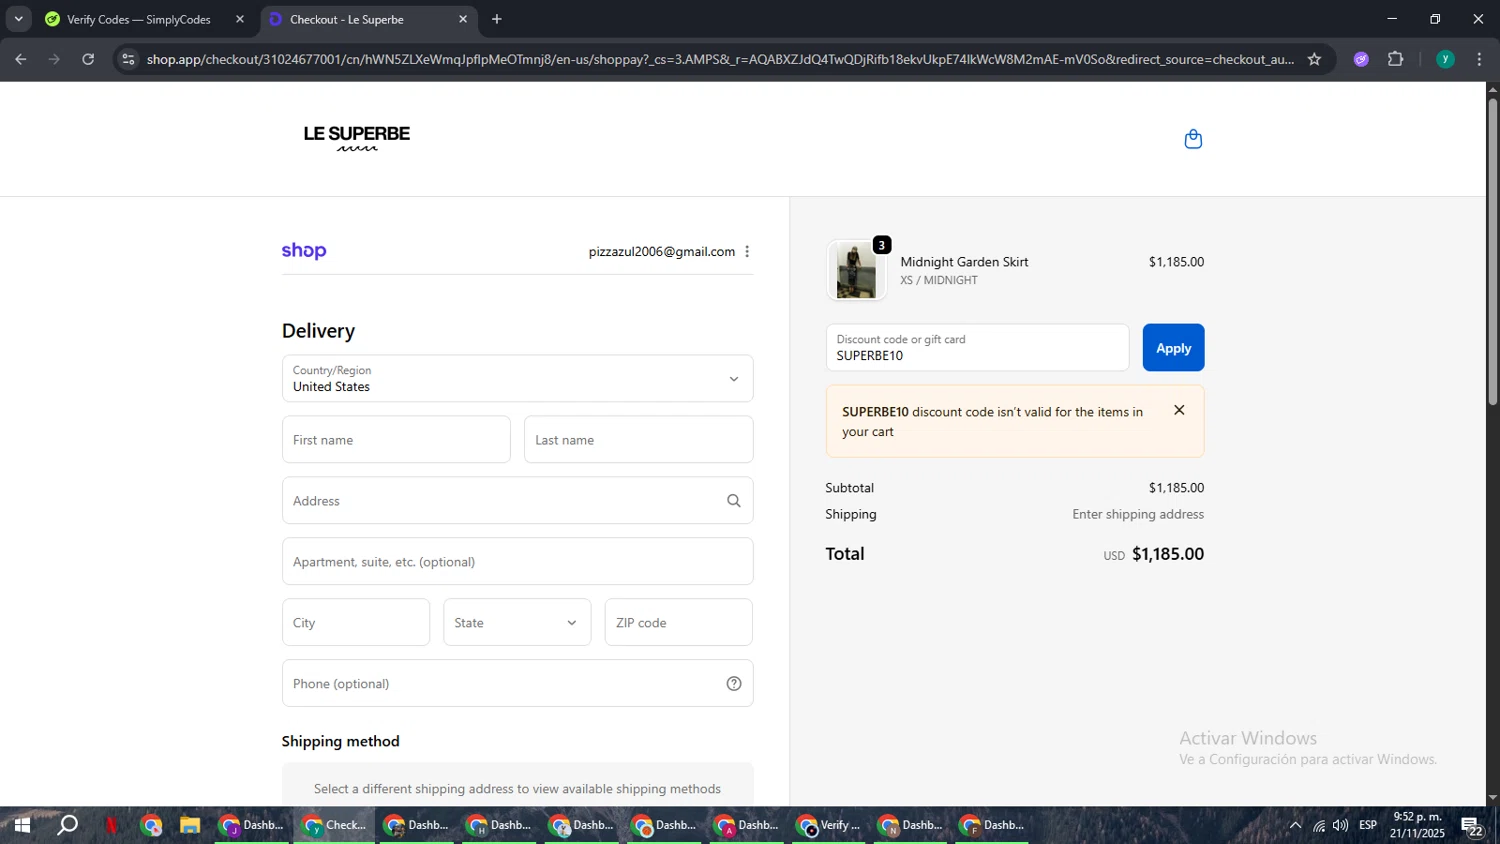
Task: Open the Windows Start menu
Action: [22, 825]
